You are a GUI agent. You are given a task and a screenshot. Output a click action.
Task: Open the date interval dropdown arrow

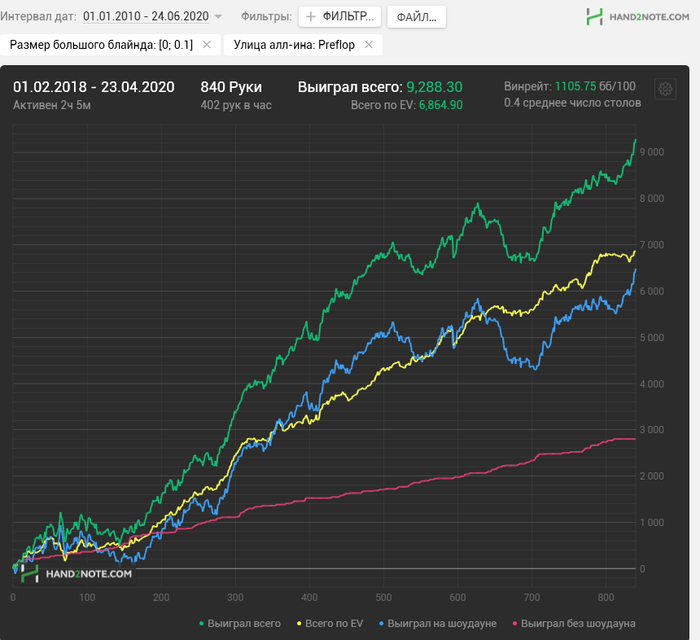point(218,17)
